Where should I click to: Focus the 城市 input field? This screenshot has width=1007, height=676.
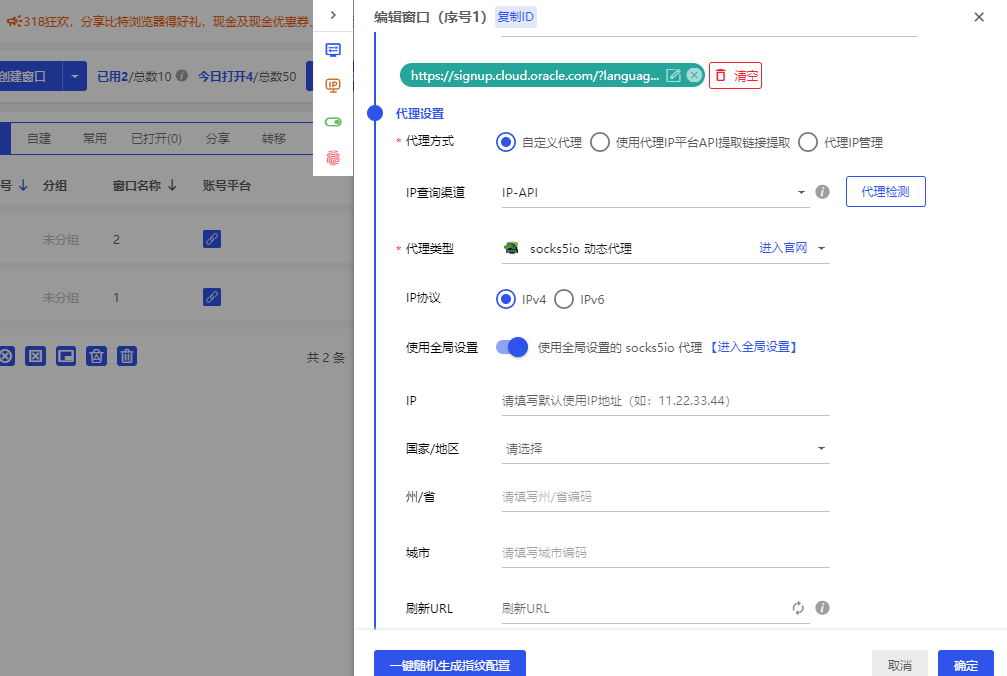665,553
